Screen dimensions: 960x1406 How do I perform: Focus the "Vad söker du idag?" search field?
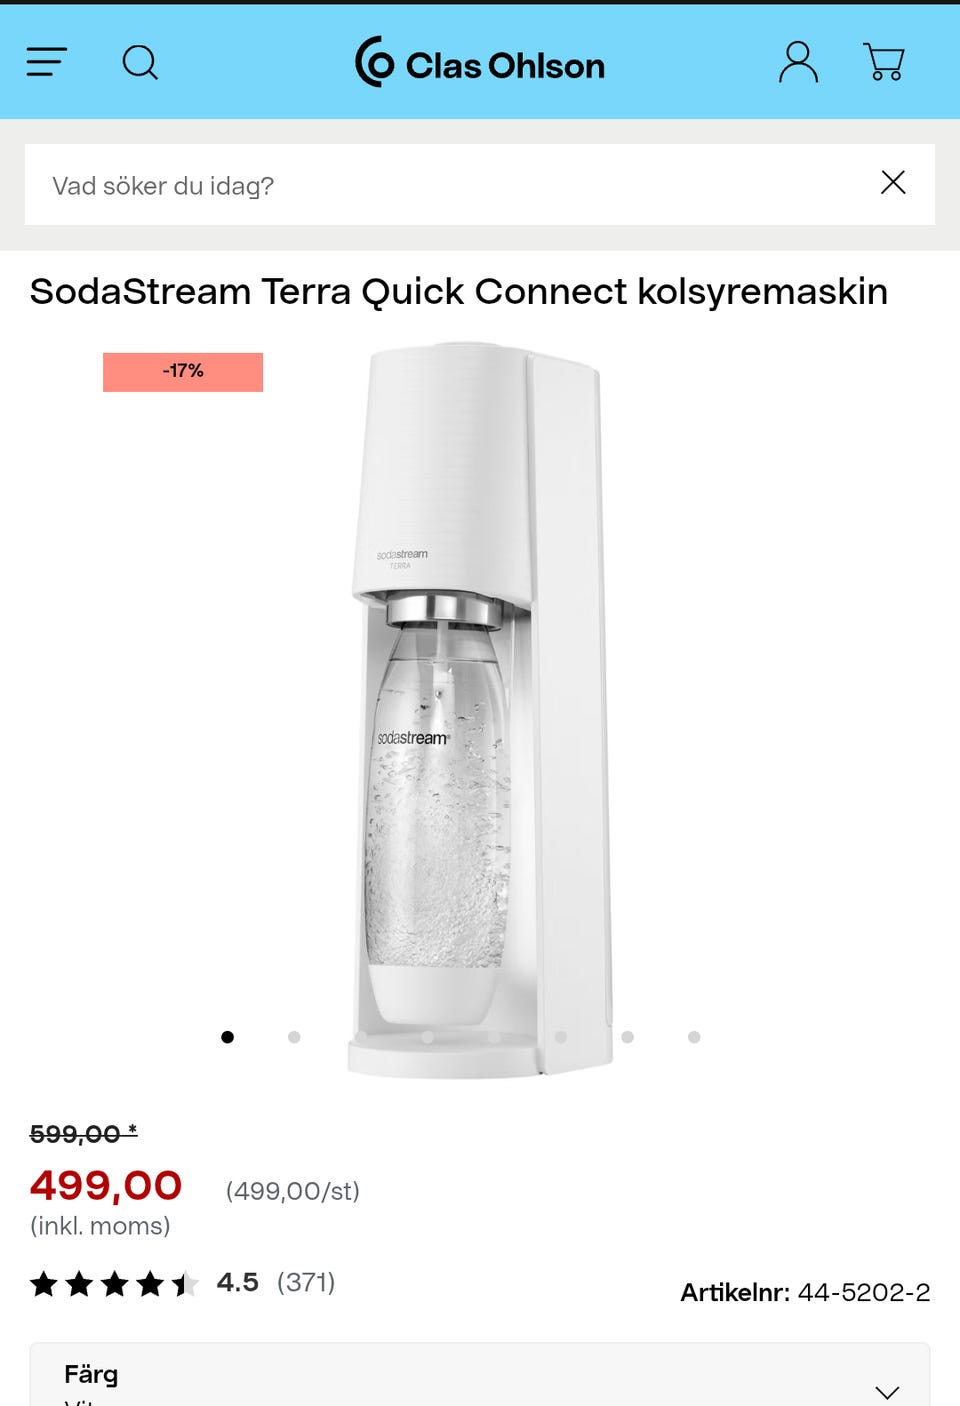pos(450,185)
